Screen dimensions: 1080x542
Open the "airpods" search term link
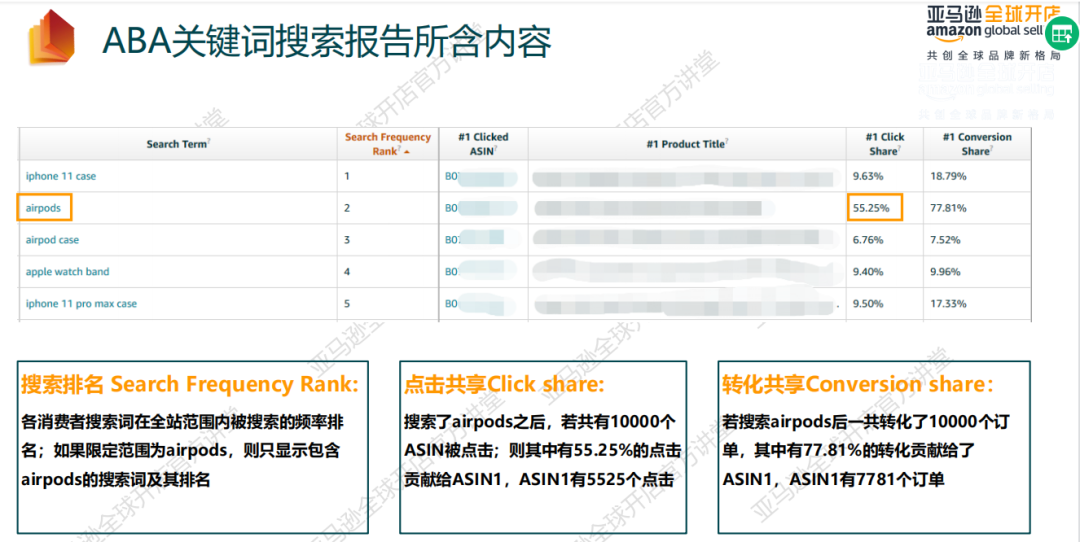pyautogui.click(x=43, y=208)
